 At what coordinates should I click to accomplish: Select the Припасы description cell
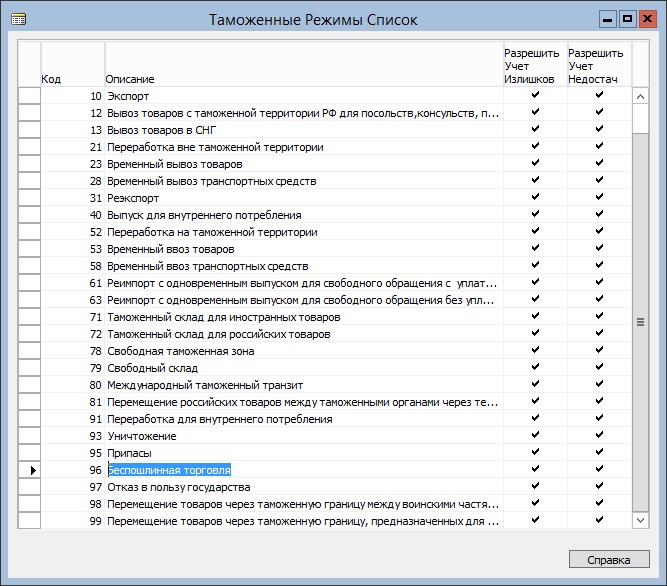pyautogui.click(x=304, y=453)
